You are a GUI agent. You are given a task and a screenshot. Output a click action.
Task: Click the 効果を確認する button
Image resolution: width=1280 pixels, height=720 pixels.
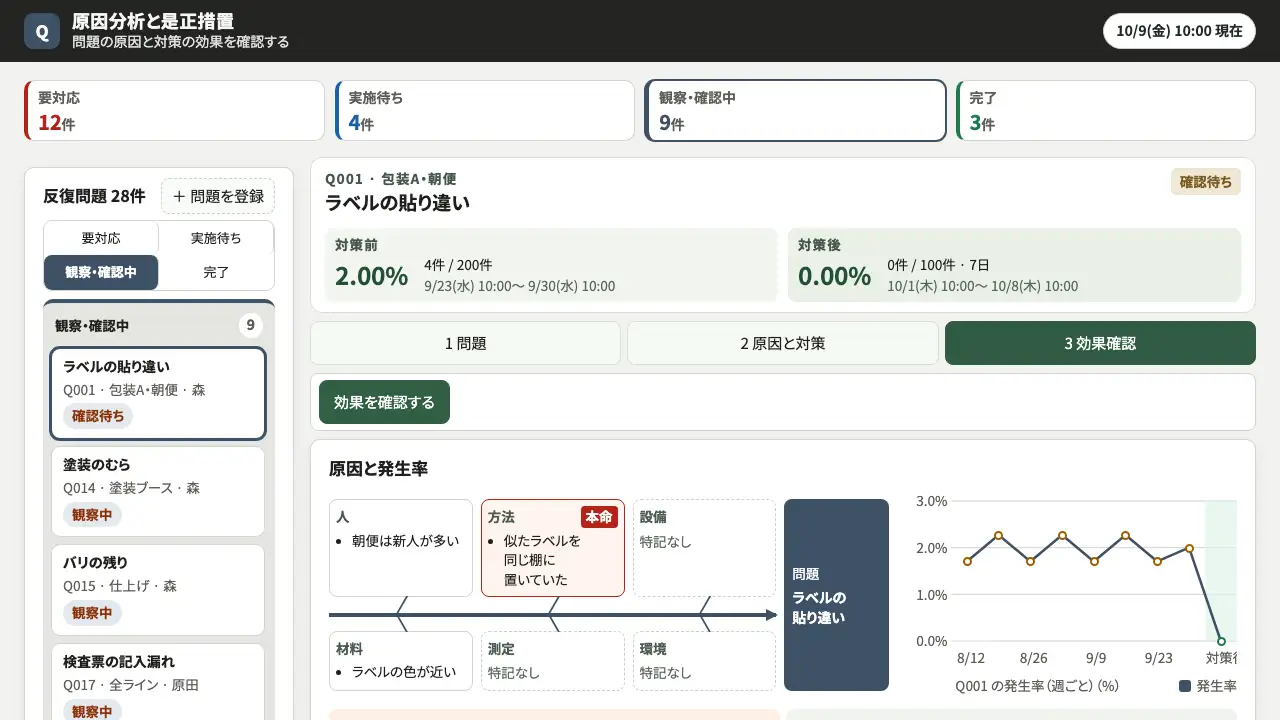(x=384, y=402)
